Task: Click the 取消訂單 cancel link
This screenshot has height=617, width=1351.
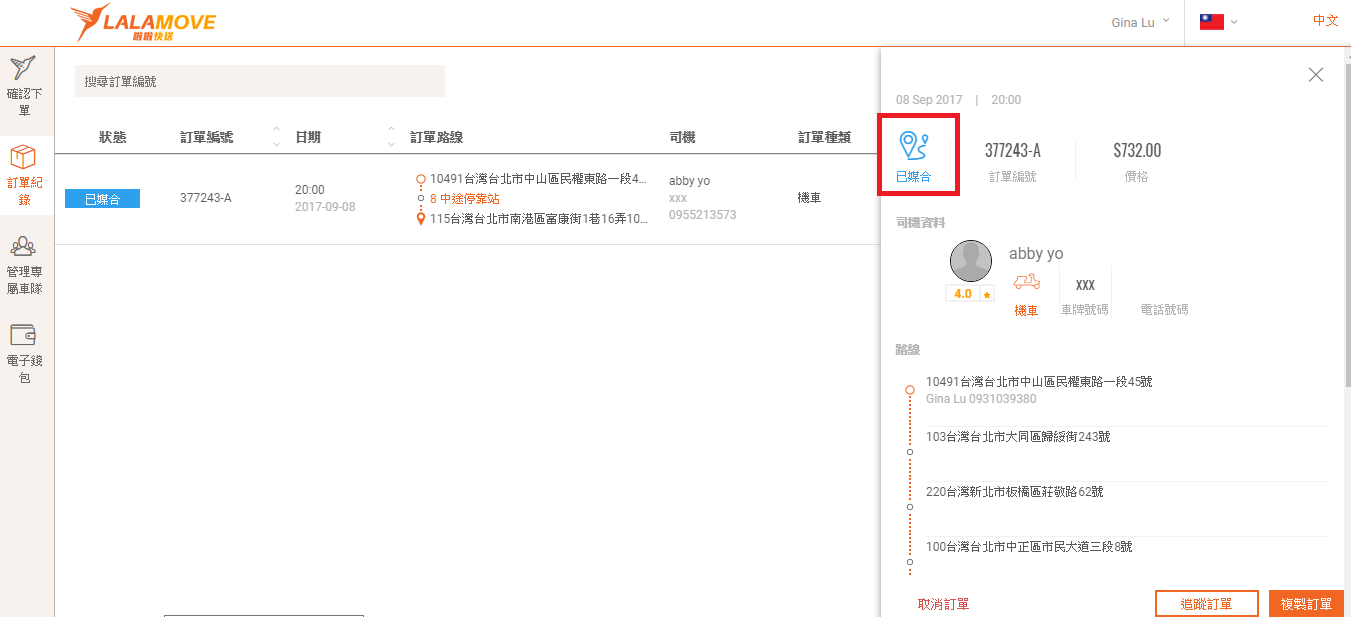Action: [x=943, y=604]
